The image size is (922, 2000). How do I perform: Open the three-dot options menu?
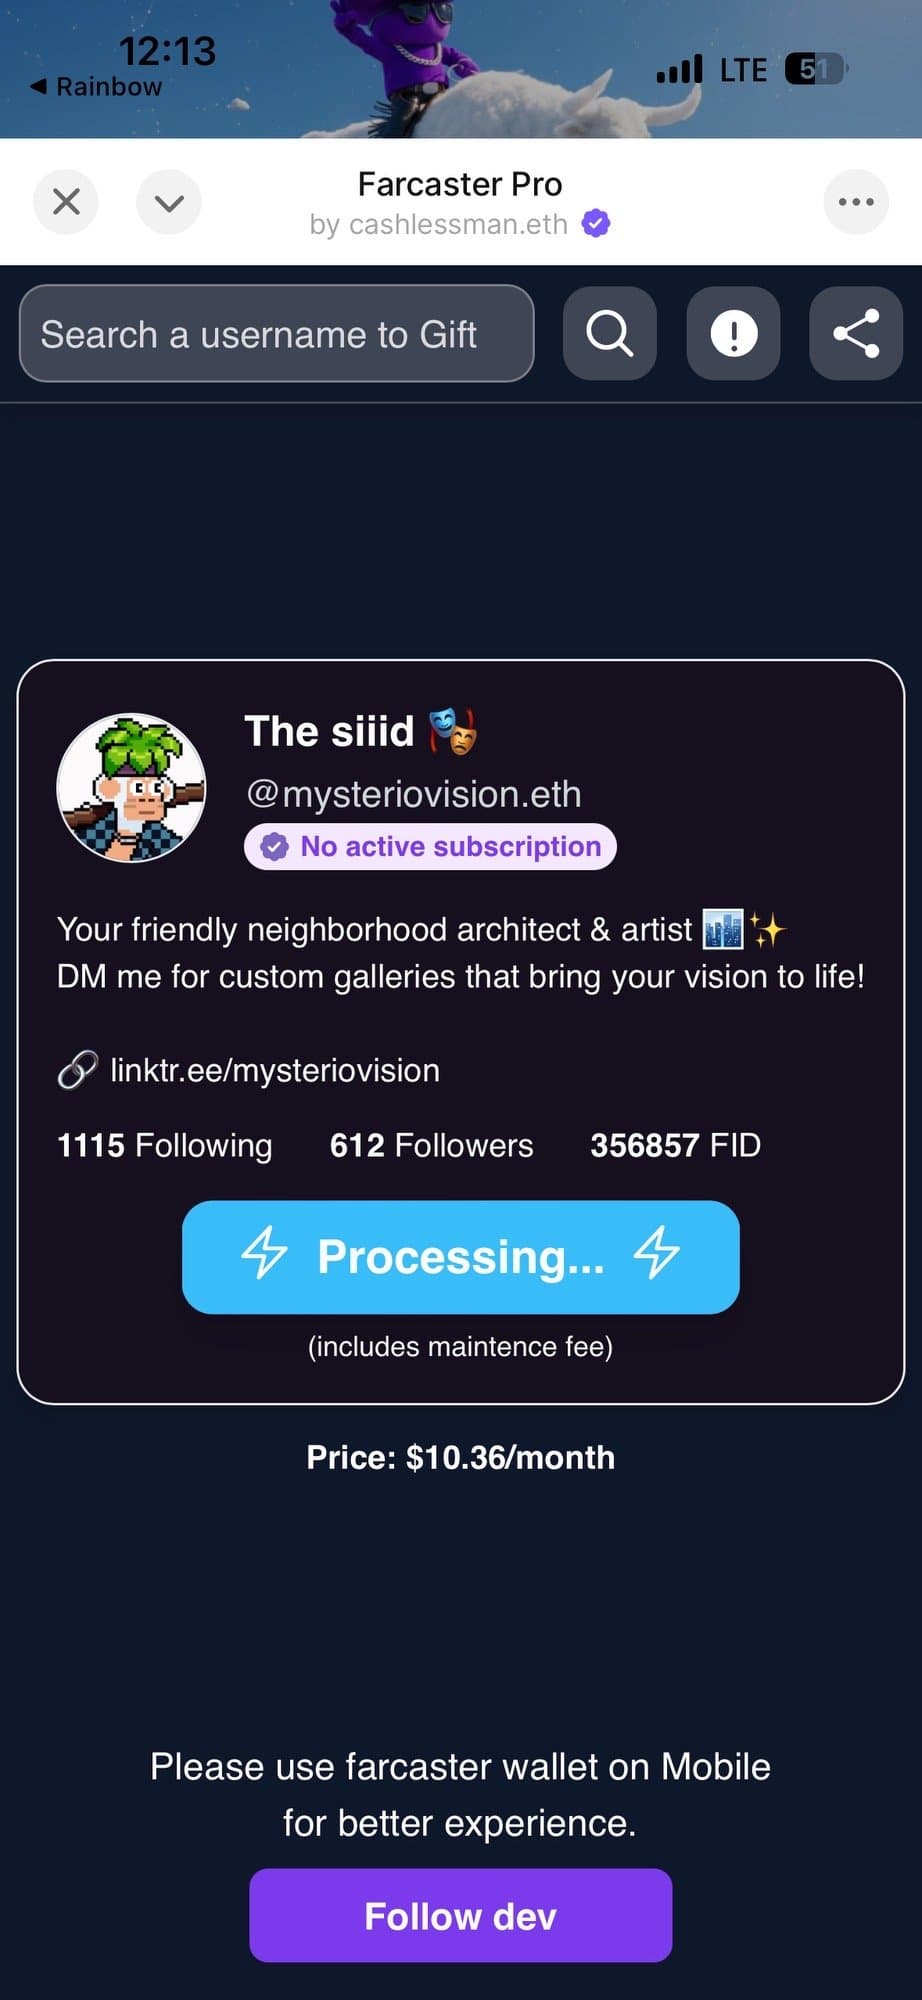(856, 202)
